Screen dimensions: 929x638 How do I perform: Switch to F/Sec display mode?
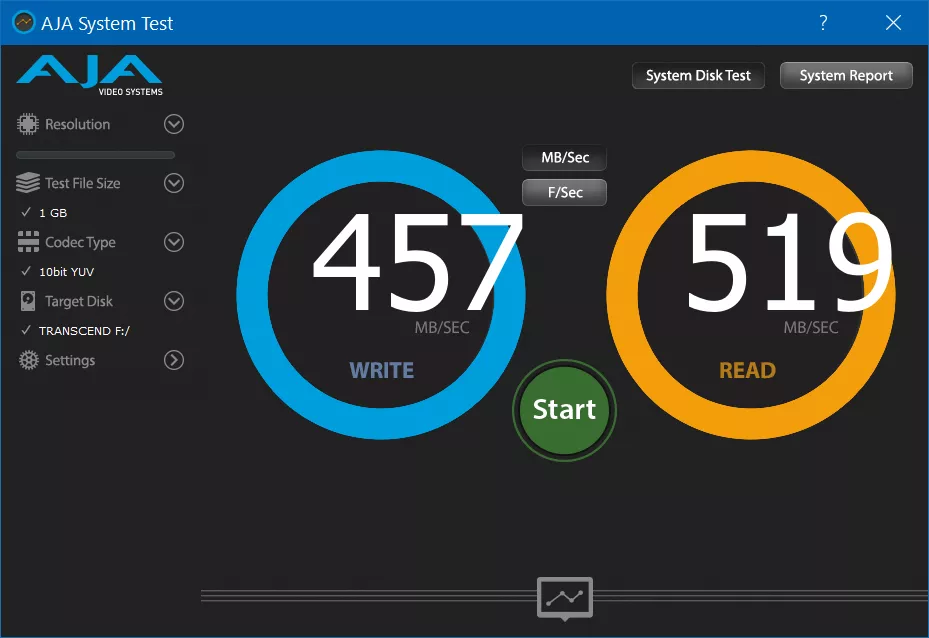click(x=565, y=193)
